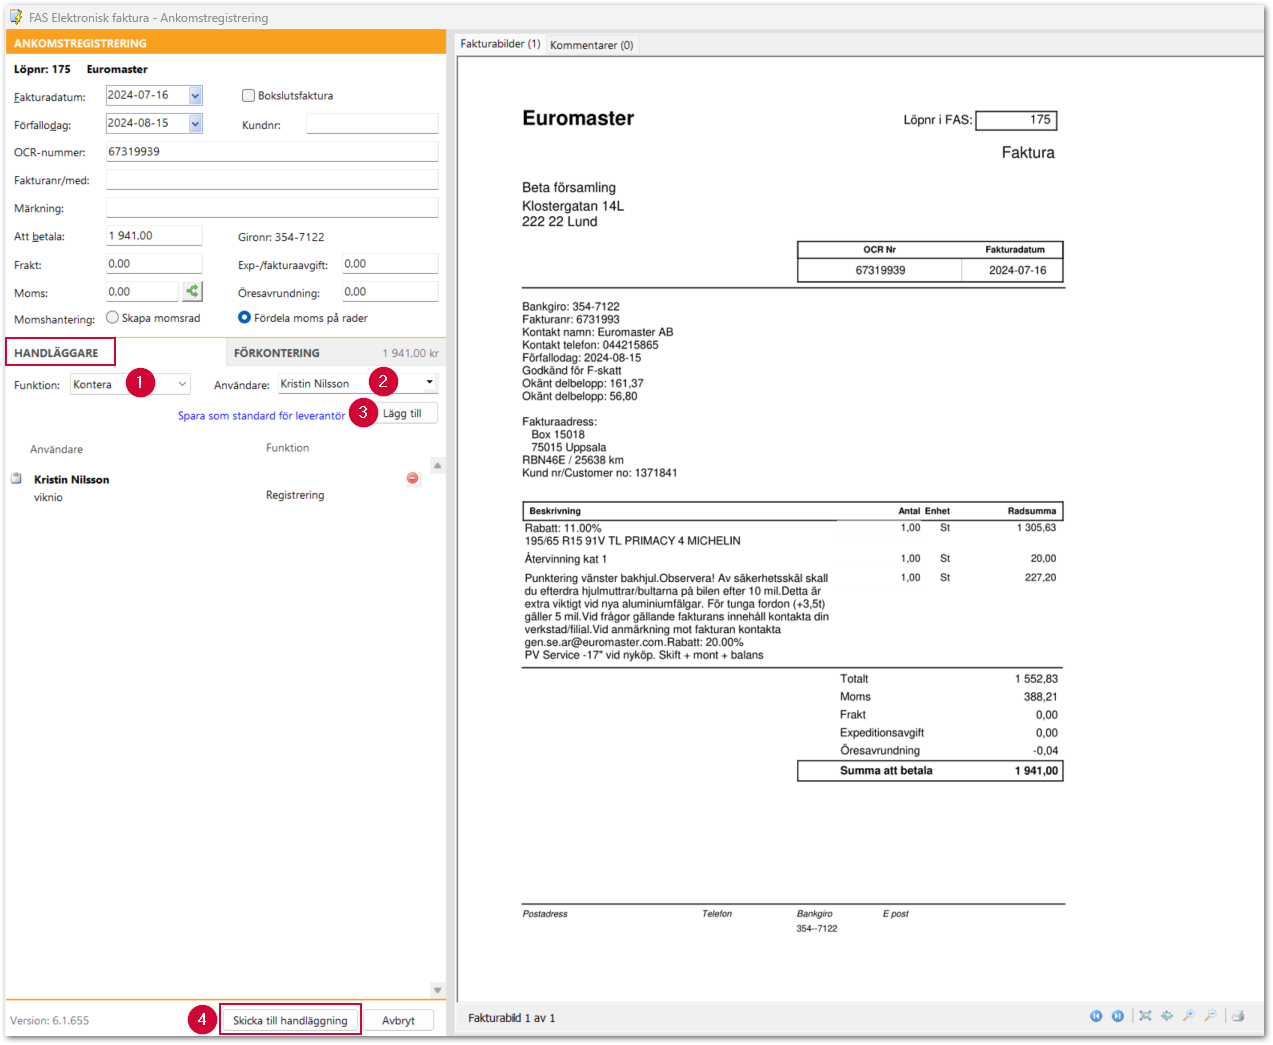Click Version: 6.1.655 label
Screen dimensions: 1273x1045
(x=50, y=1021)
